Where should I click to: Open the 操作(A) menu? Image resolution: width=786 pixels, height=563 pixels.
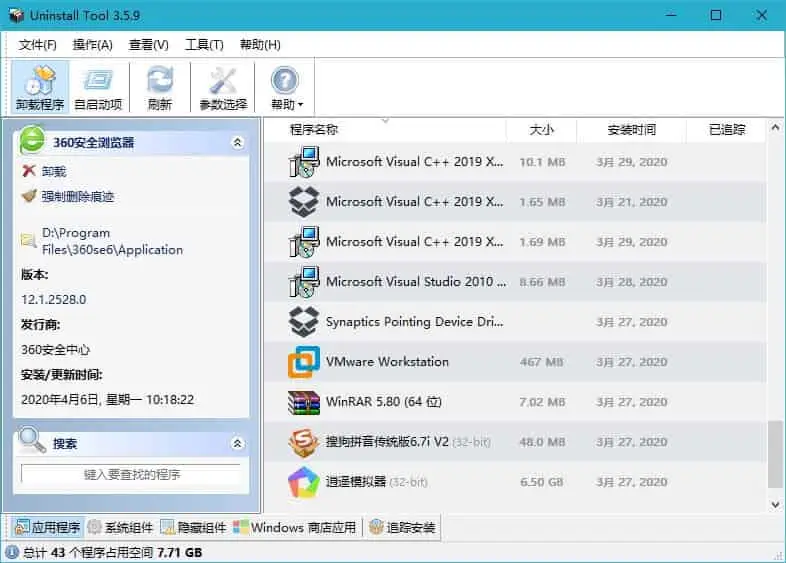click(x=93, y=45)
